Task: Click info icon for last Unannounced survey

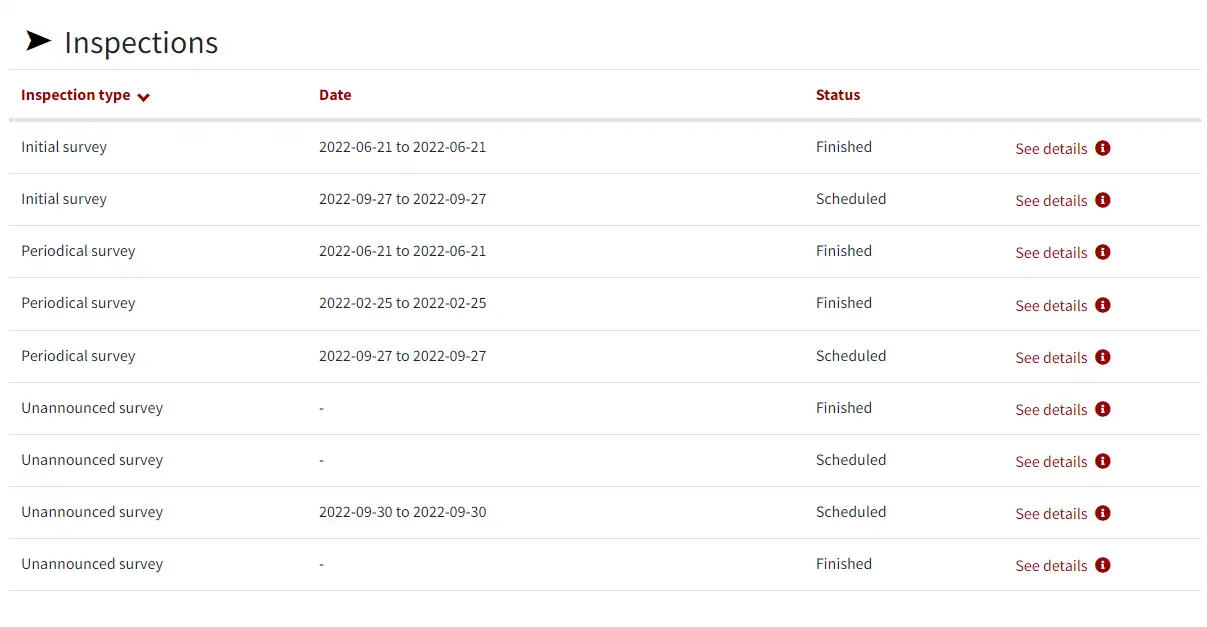Action: pos(1103,565)
